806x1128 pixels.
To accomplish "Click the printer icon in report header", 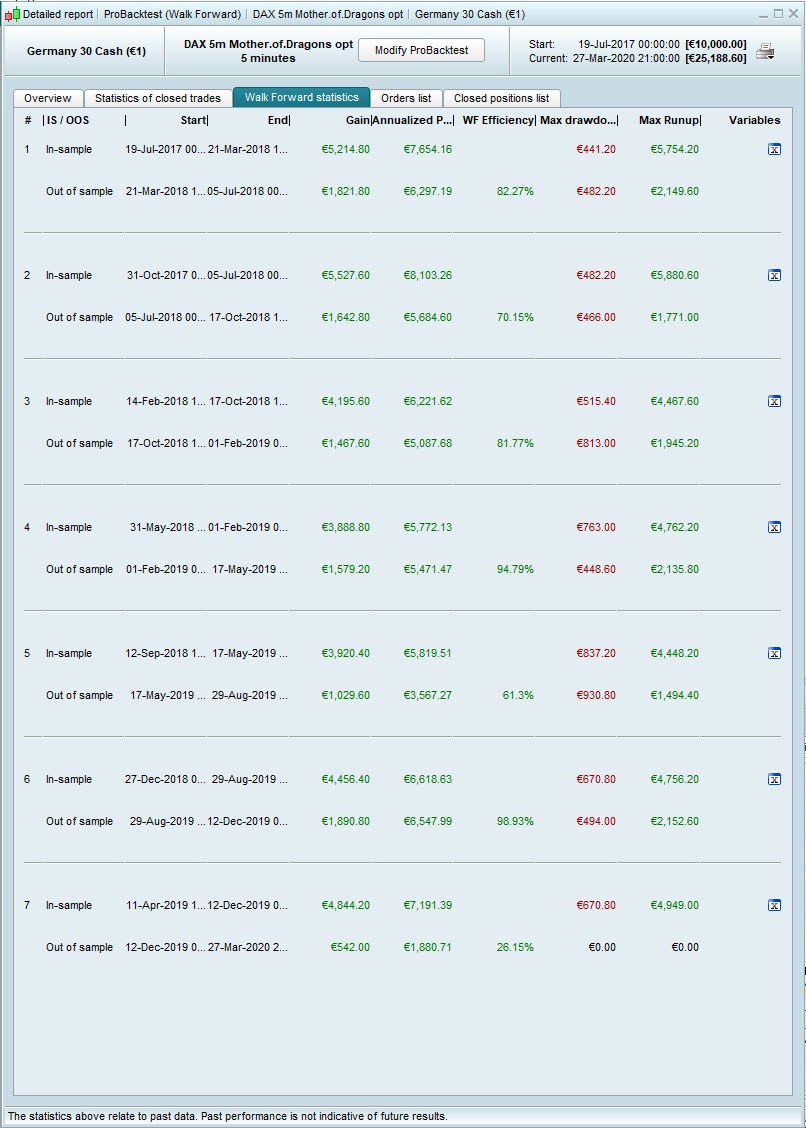I will tap(765, 51).
